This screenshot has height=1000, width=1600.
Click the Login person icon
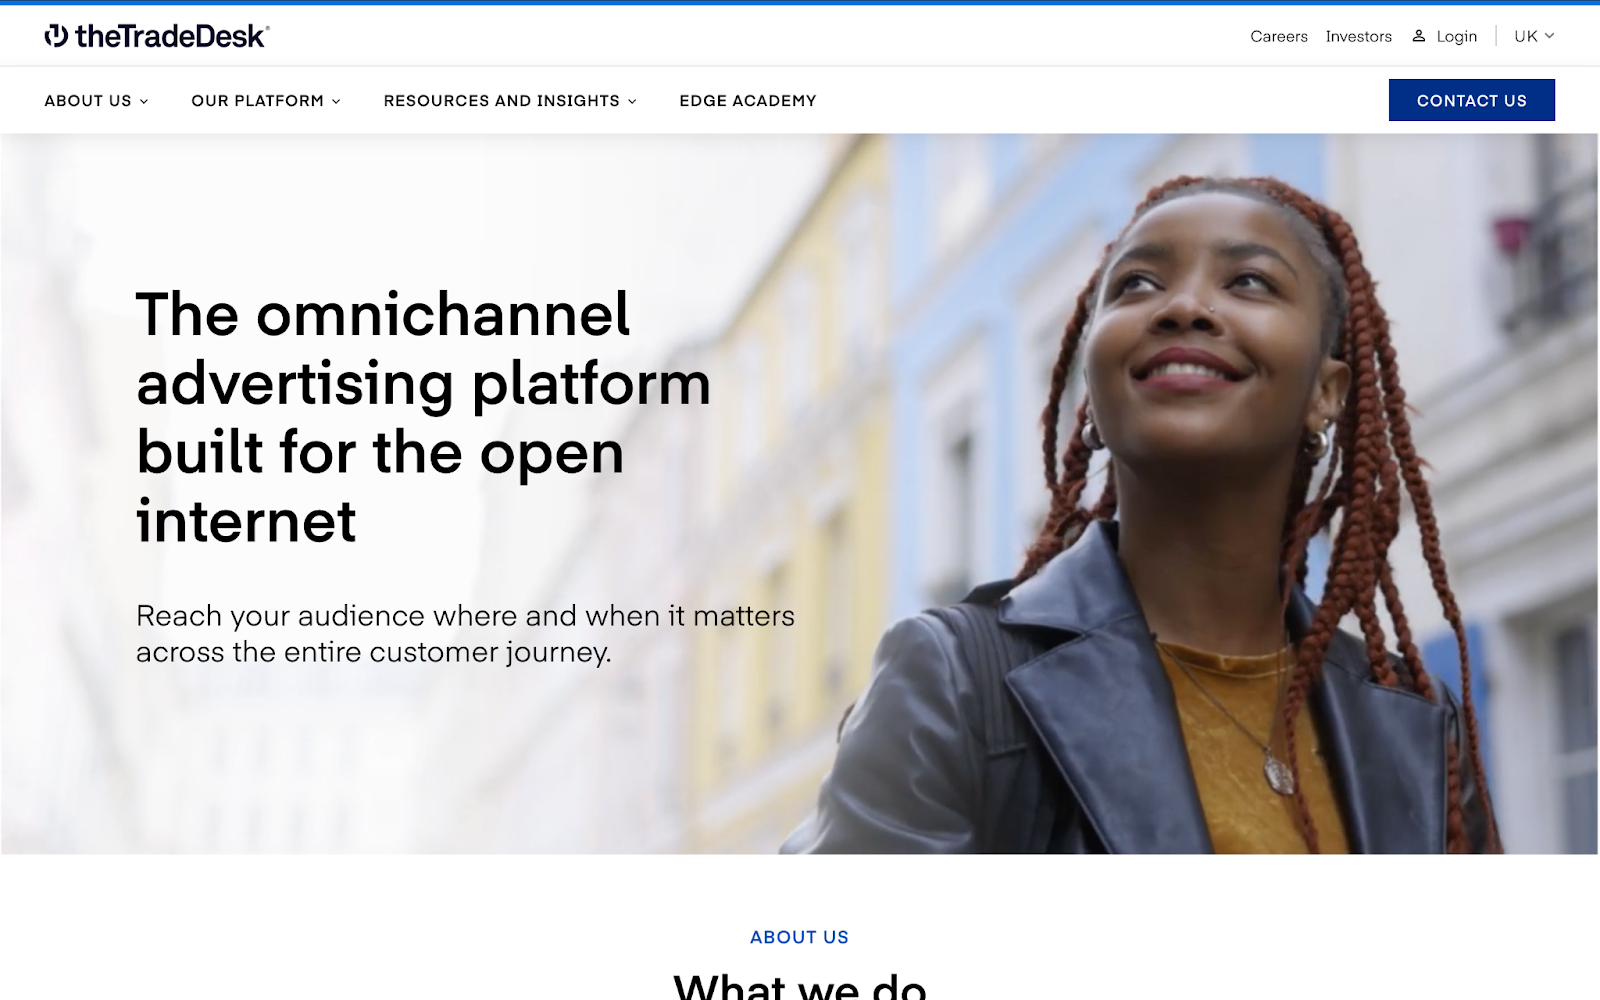tap(1418, 36)
